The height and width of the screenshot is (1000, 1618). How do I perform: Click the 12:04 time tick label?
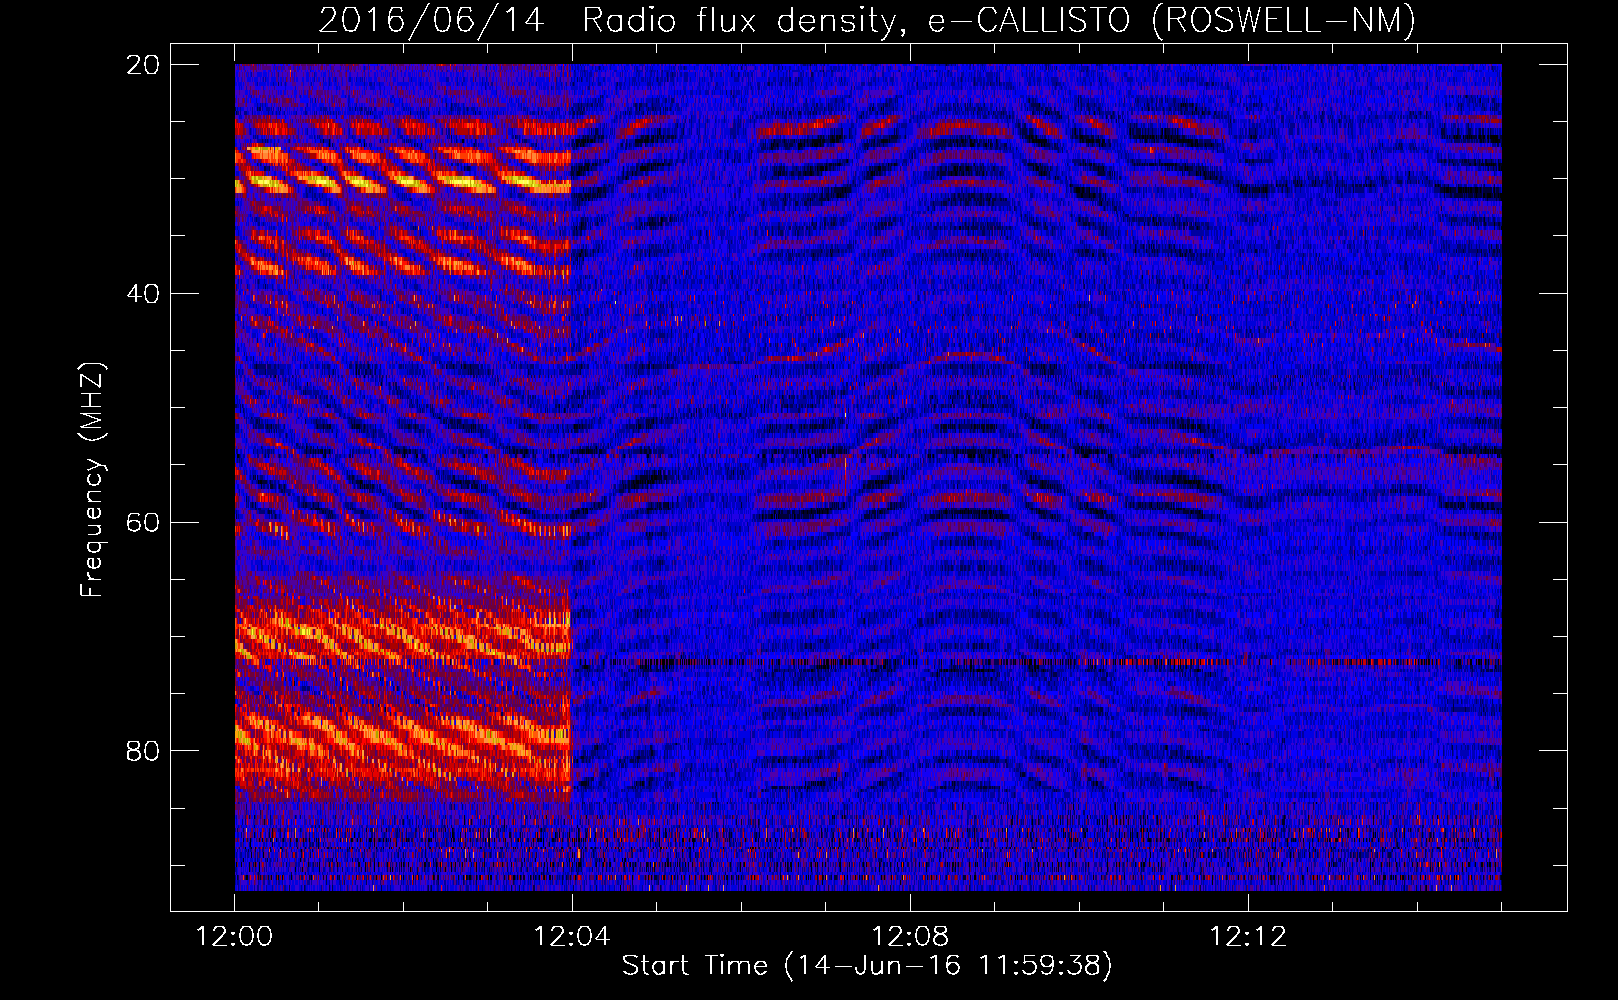572,937
